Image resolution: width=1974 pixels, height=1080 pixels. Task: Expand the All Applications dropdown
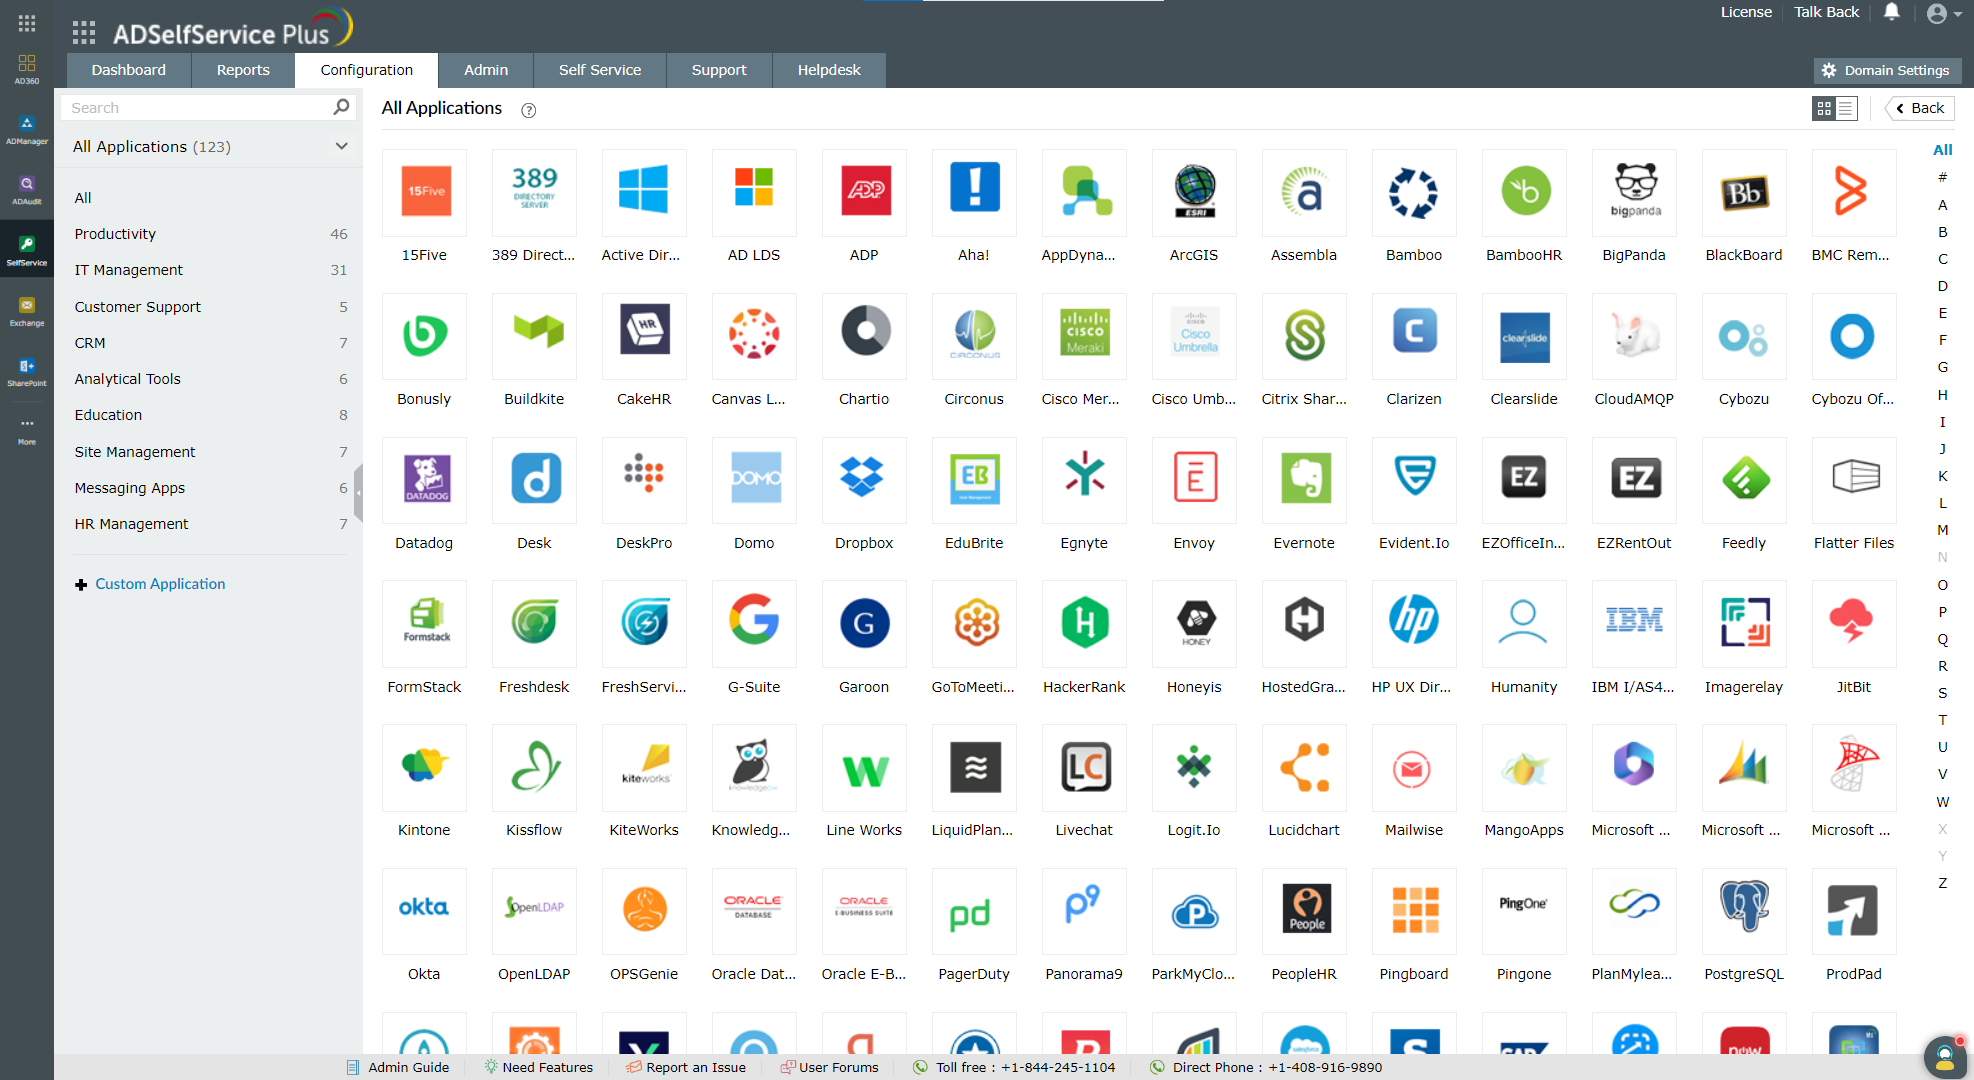(x=341, y=146)
